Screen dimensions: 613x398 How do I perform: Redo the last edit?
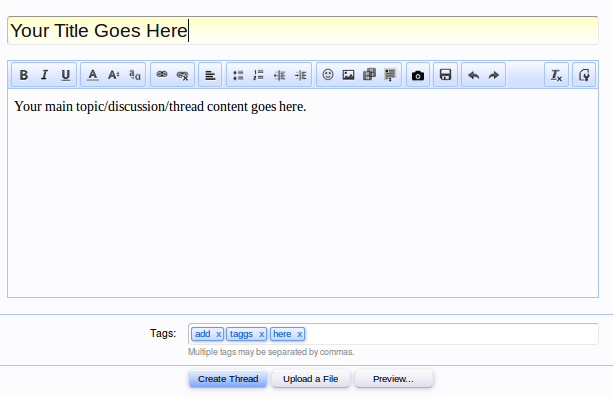(494, 75)
